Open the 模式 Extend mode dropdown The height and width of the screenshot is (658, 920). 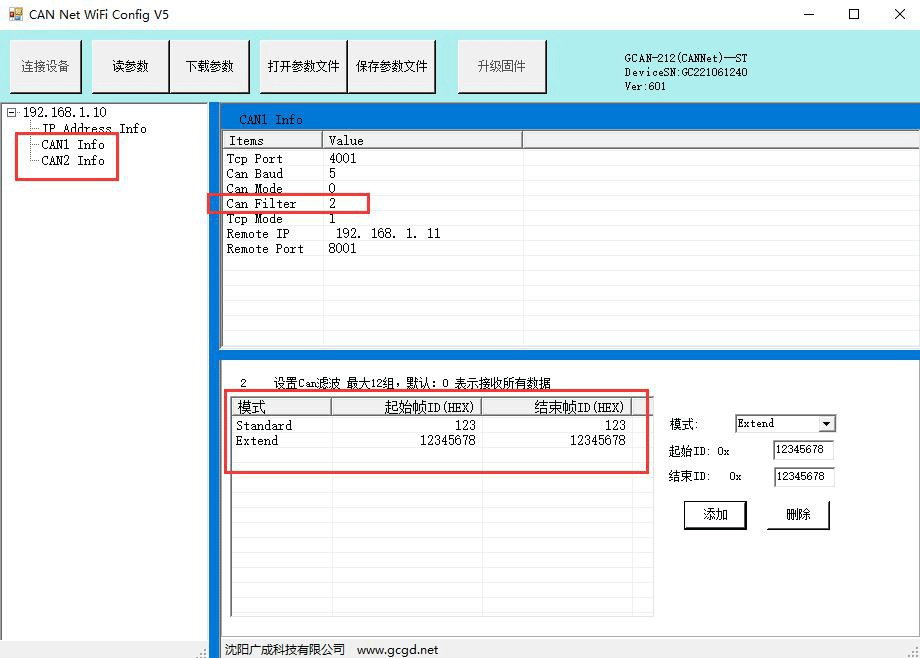(x=826, y=424)
